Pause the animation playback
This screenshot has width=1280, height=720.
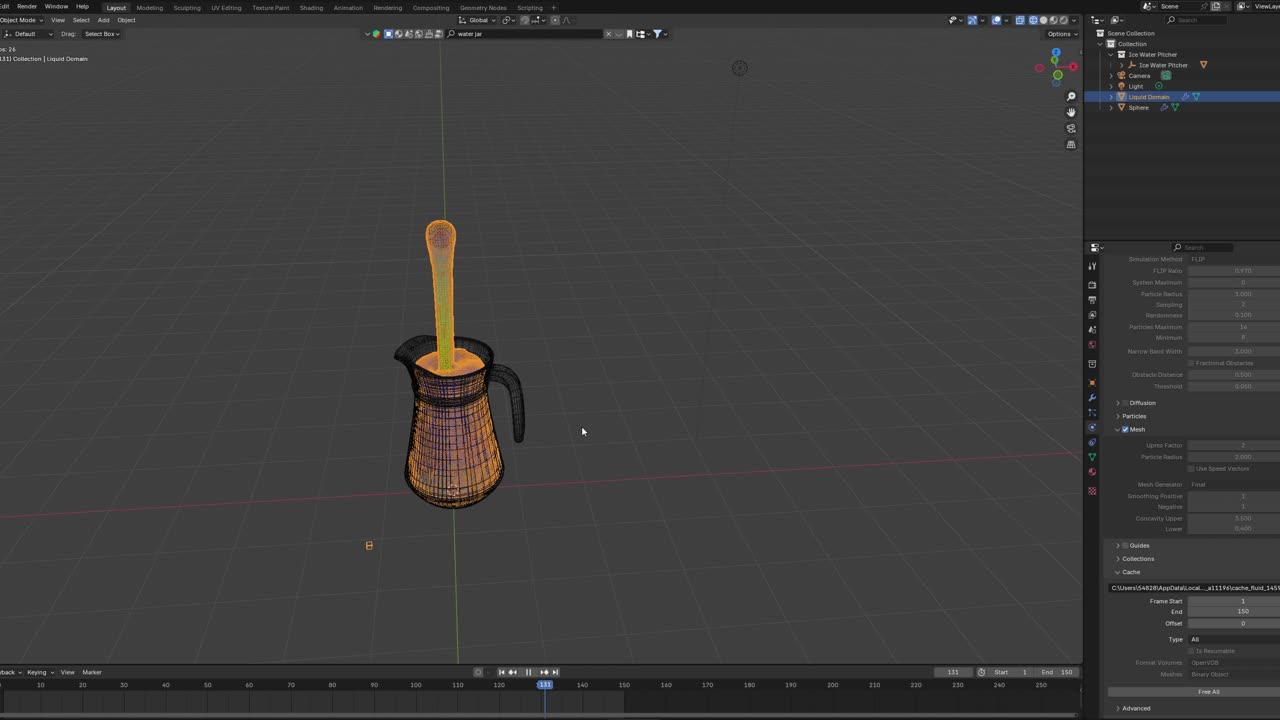click(528, 672)
